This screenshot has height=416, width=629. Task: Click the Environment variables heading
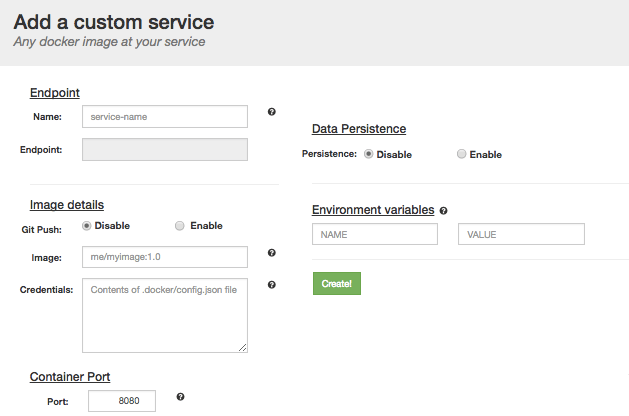tap(373, 210)
